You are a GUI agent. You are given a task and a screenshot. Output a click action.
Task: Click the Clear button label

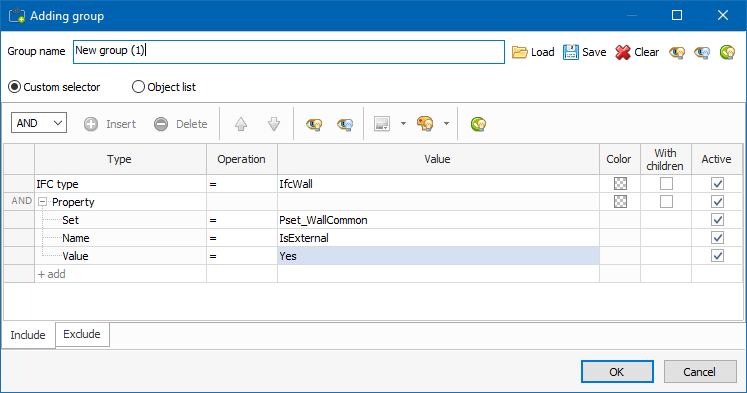point(646,52)
